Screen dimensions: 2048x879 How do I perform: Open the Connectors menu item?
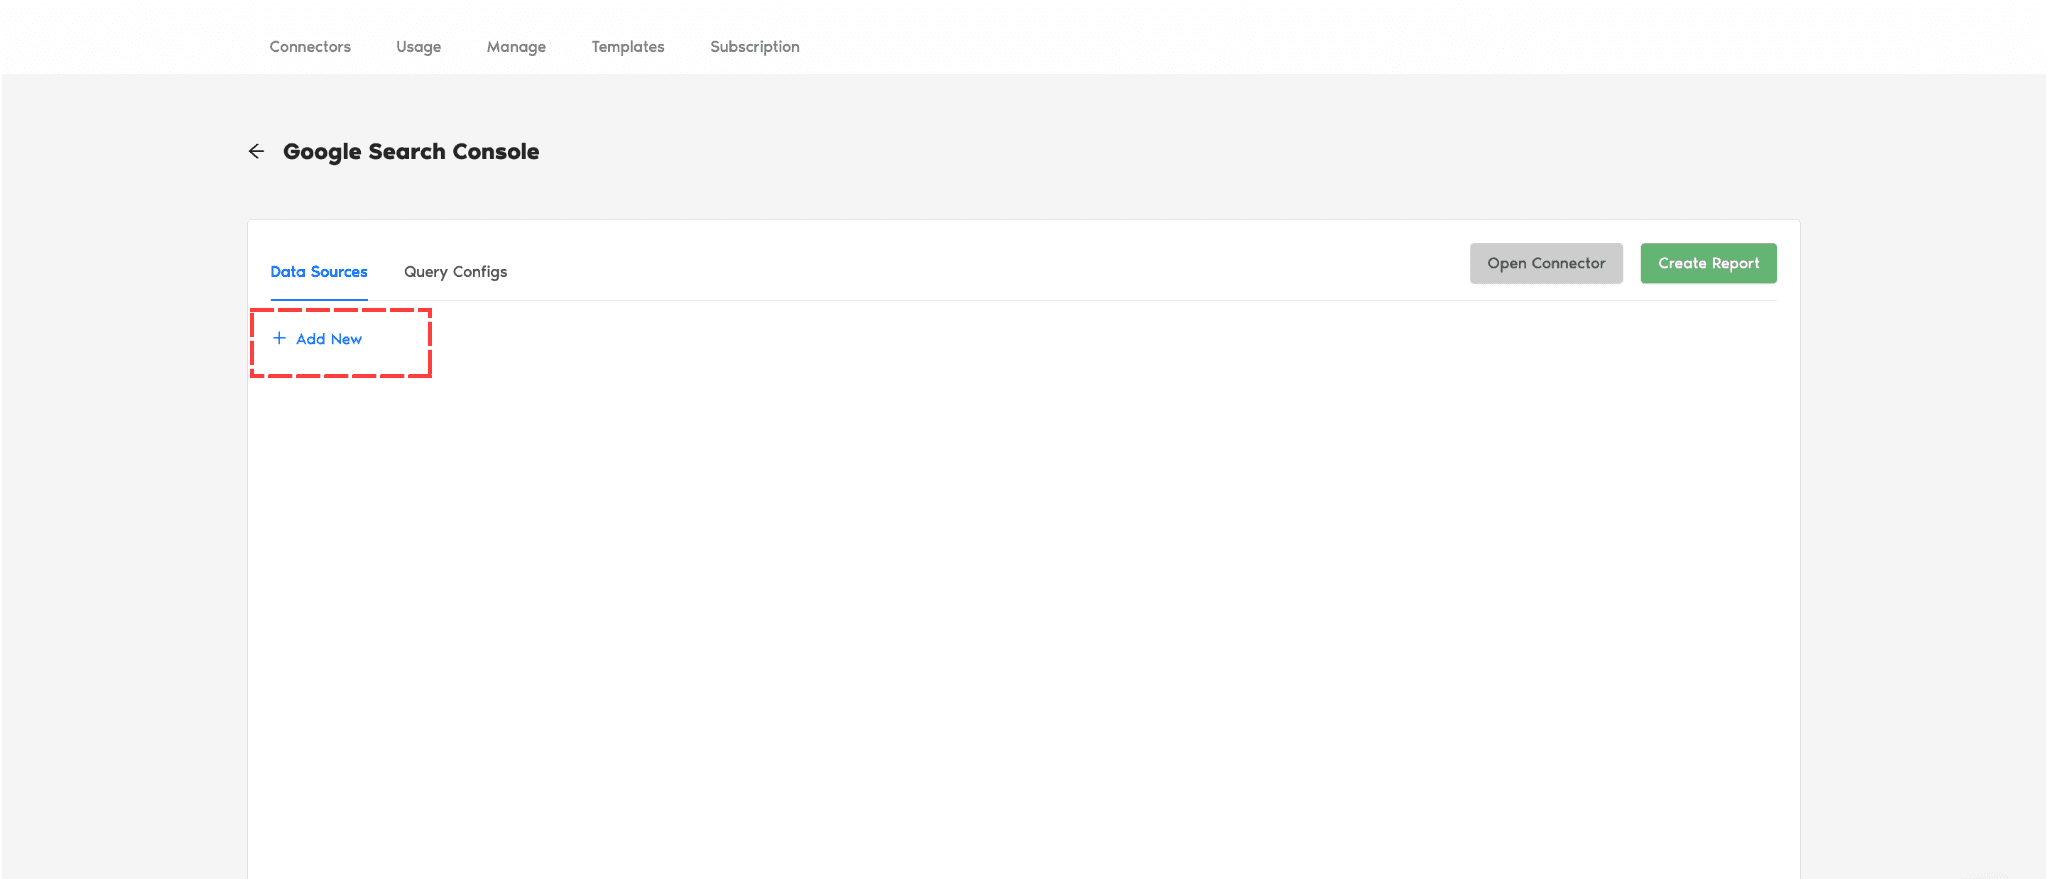pos(310,47)
